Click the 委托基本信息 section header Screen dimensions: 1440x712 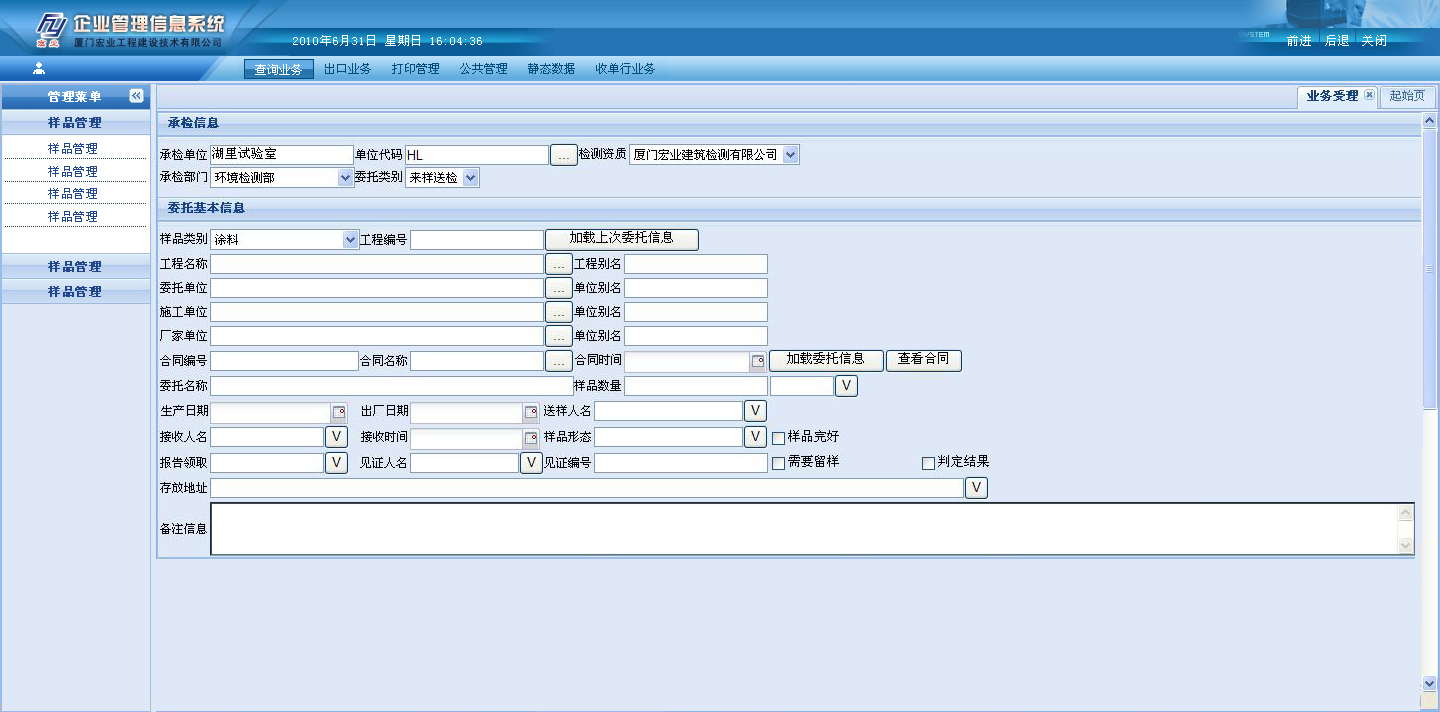[x=788, y=208]
